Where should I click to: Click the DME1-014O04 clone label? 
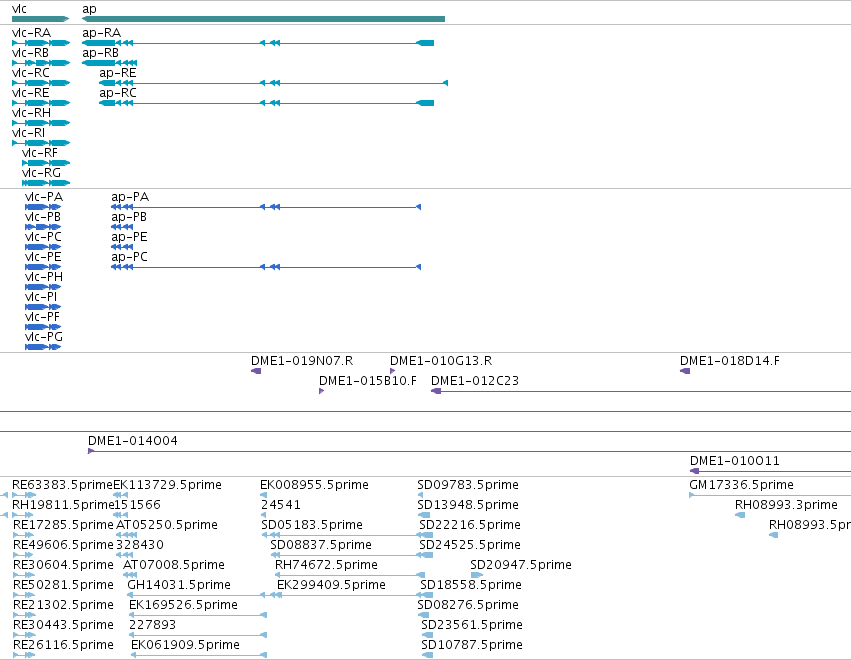133,441
